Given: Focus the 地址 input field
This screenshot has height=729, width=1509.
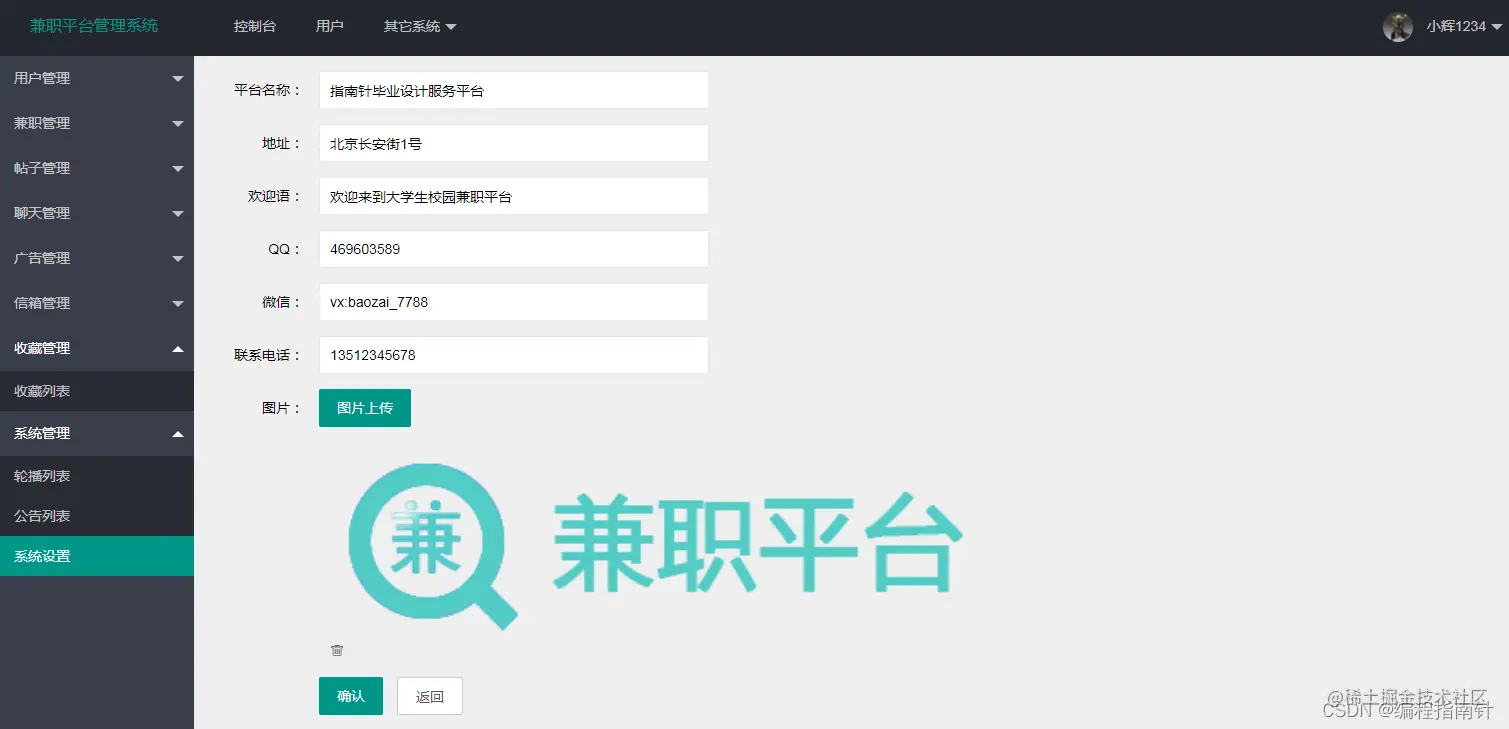Looking at the screenshot, I should click(x=514, y=143).
